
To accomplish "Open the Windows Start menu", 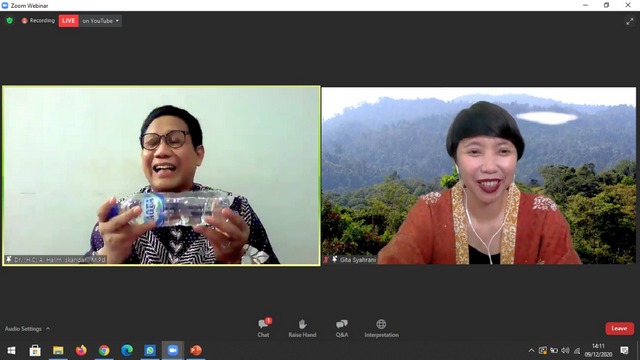I will click(11, 350).
